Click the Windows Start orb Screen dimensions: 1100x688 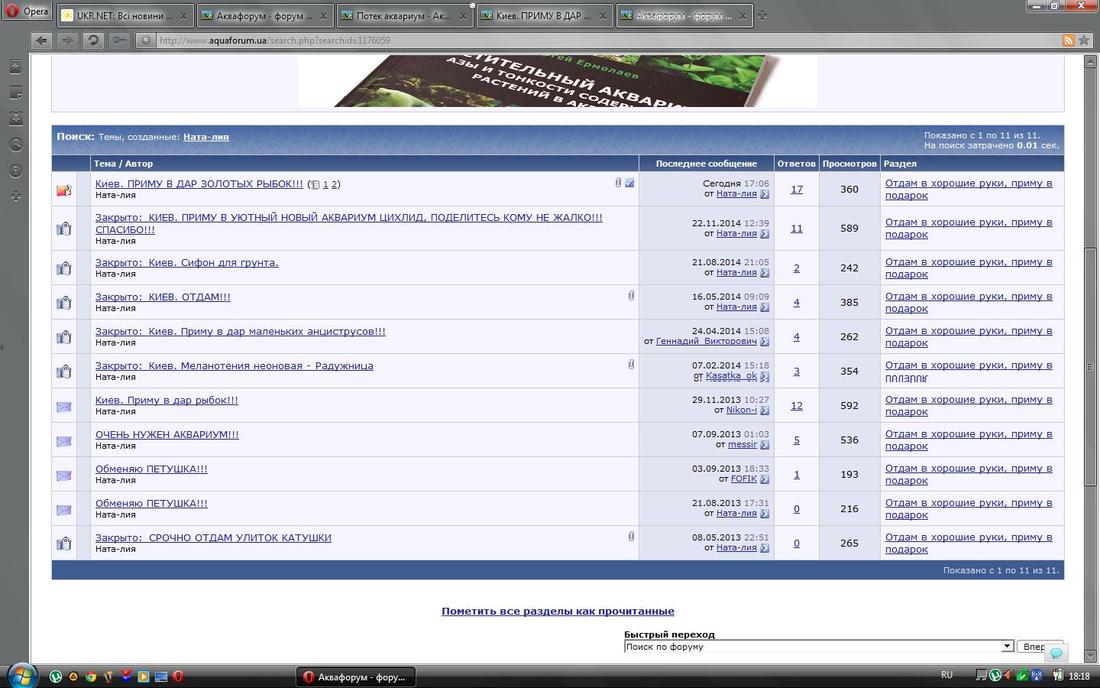pyautogui.click(x=22, y=675)
